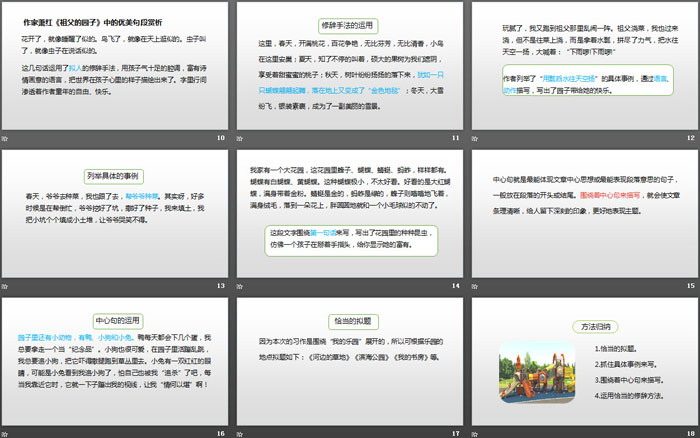Click the animation star icon under slide 12
The height and width of the screenshot is (438, 700).
click(476, 138)
